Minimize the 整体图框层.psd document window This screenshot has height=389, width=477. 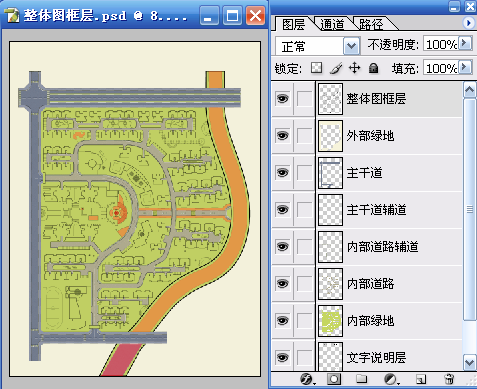click(209, 16)
